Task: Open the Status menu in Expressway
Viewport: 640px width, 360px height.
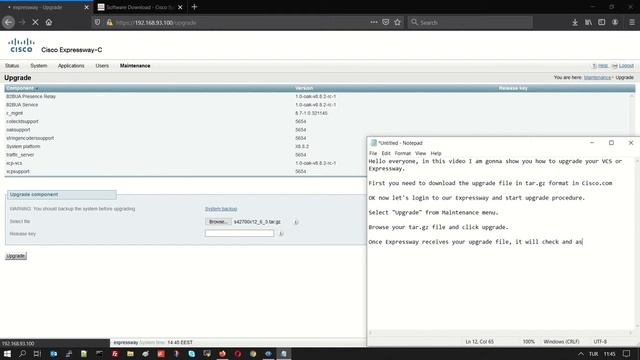Action: click(x=12, y=66)
